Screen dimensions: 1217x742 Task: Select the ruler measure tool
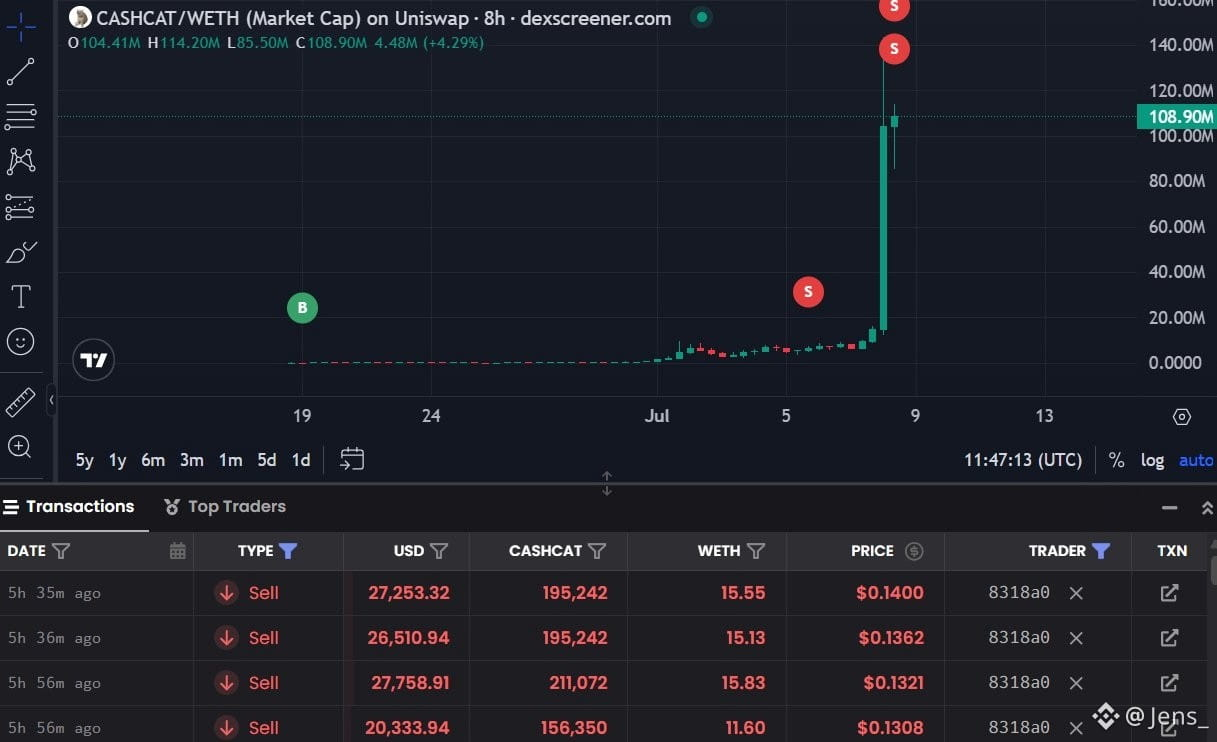point(21,402)
